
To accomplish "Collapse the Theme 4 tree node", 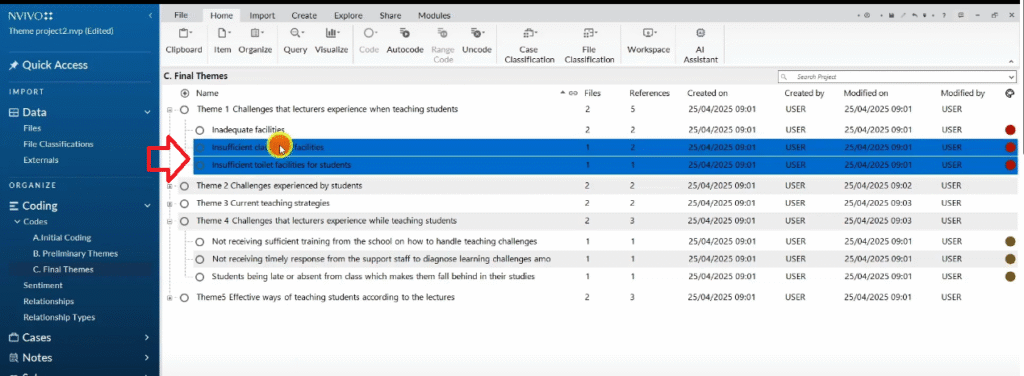I will pyautogui.click(x=170, y=221).
